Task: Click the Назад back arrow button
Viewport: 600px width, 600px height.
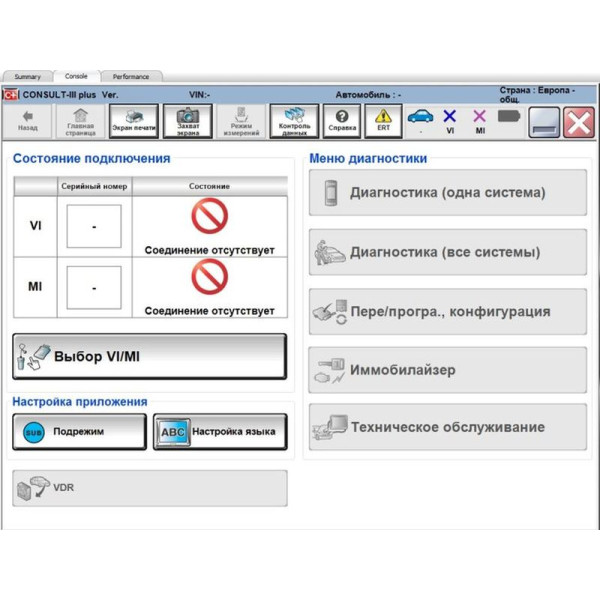Action: click(27, 121)
